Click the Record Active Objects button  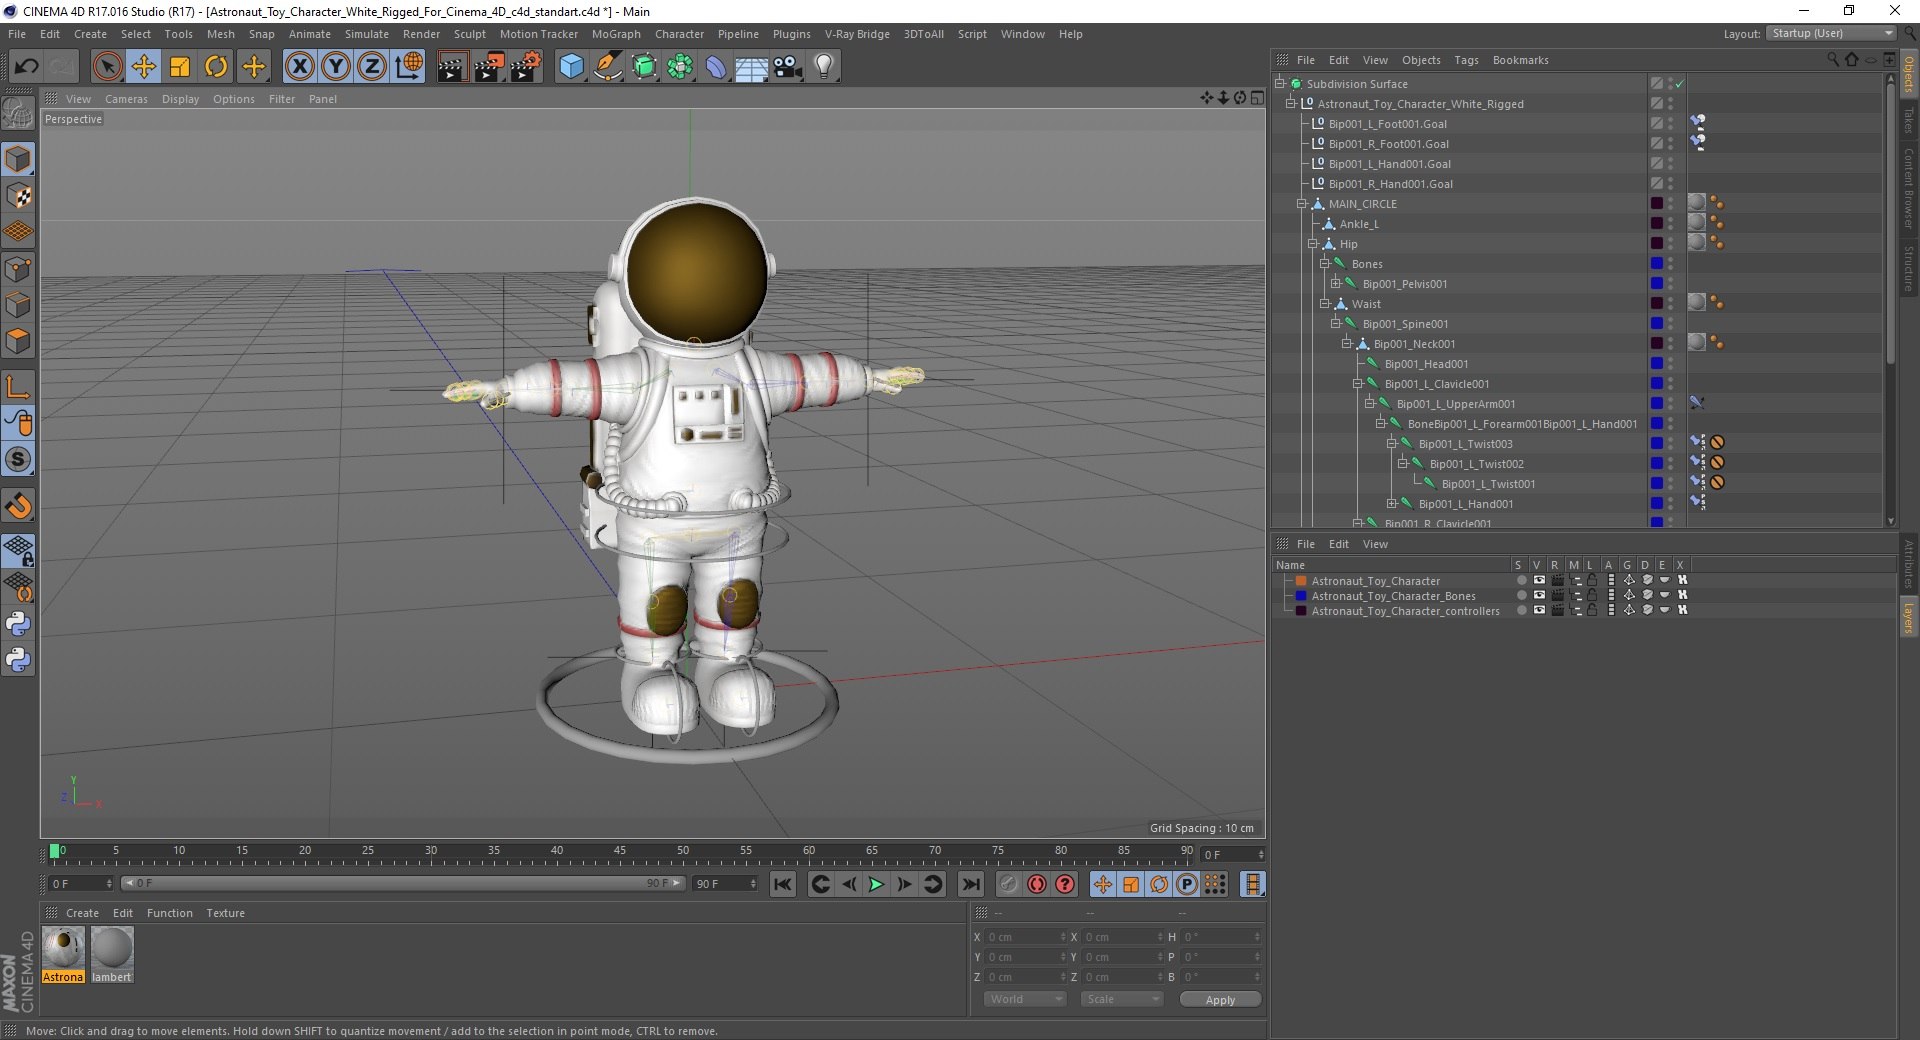coord(1008,884)
